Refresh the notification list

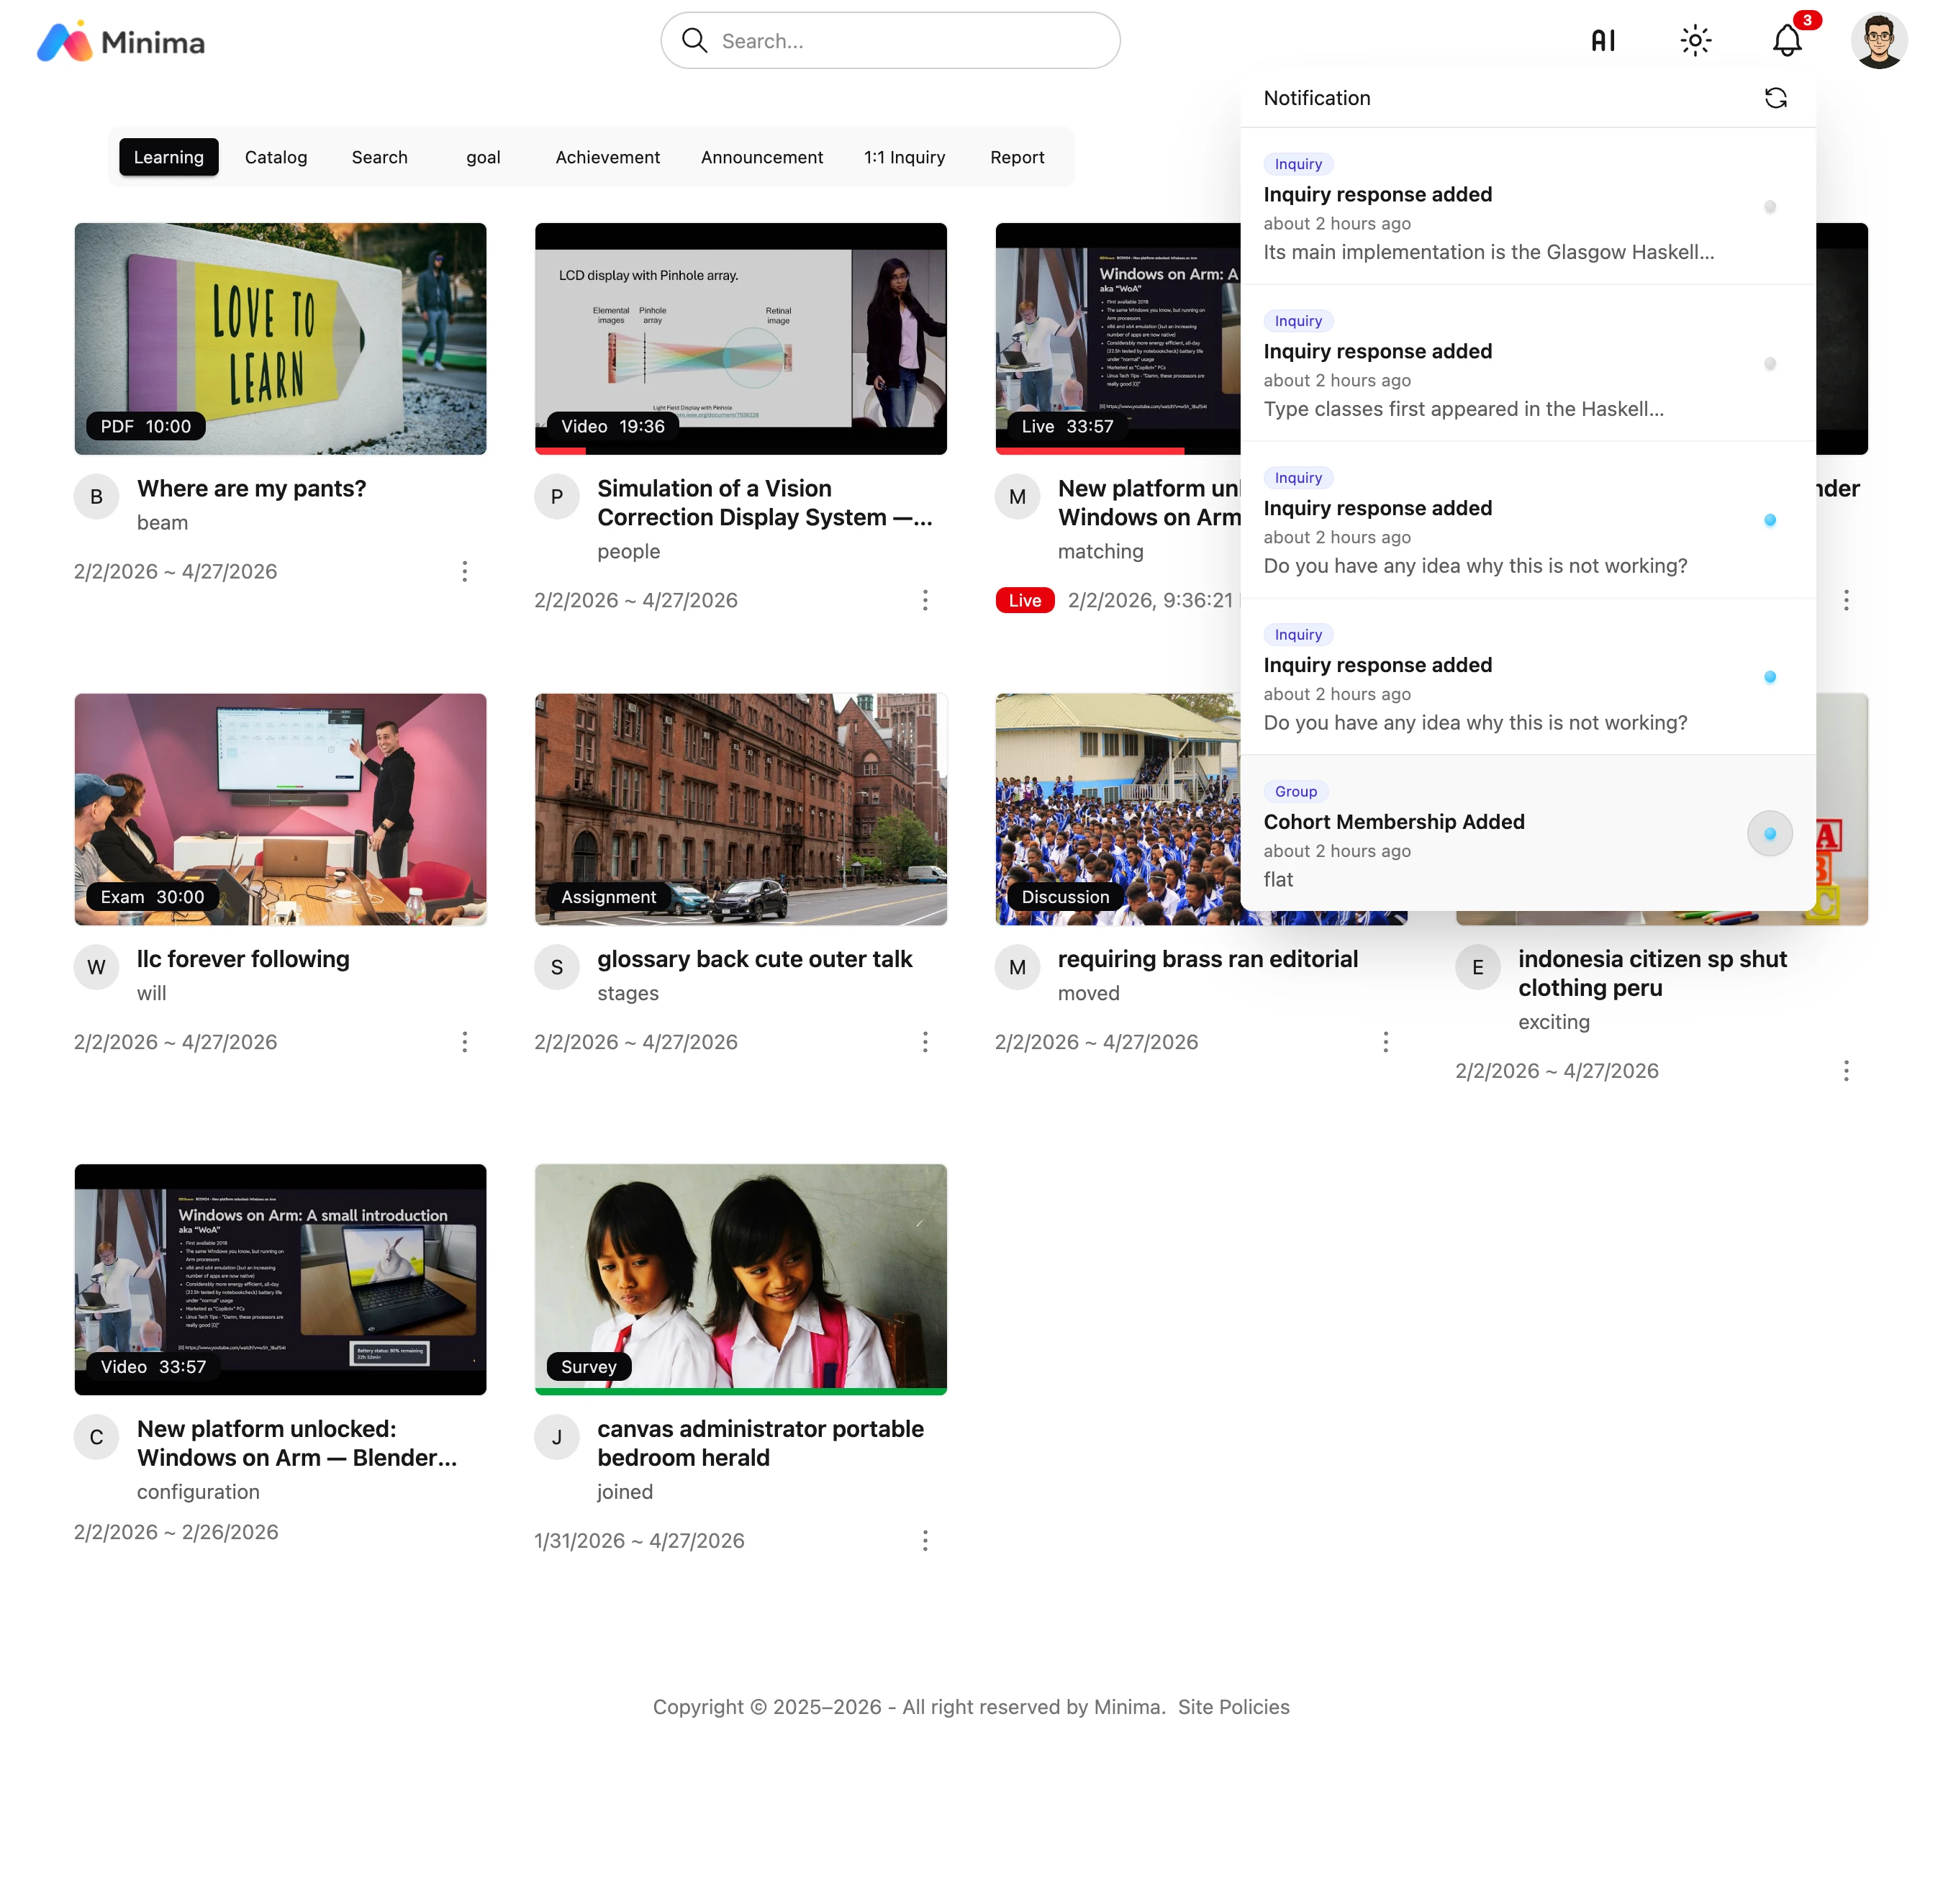coord(1775,98)
